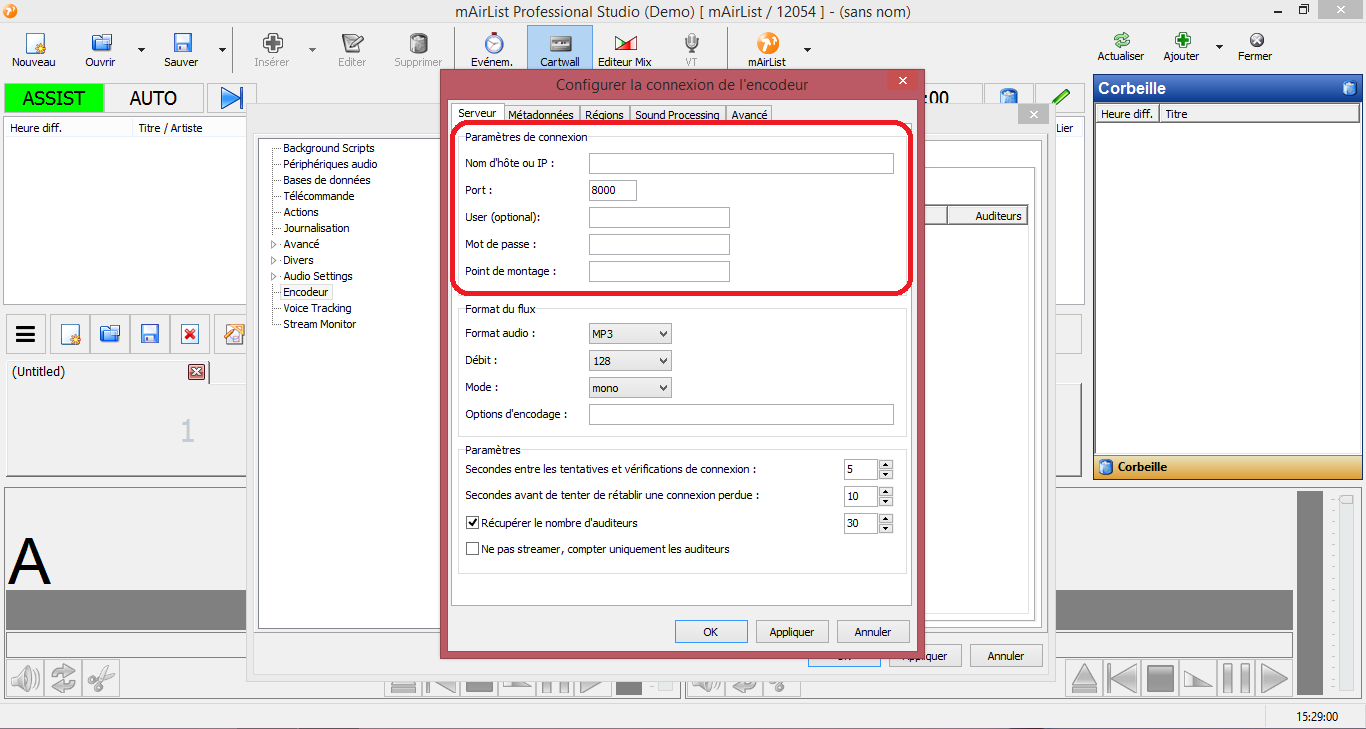Click the Point de montage field
Image resolution: width=1366 pixels, height=729 pixels.
659,271
